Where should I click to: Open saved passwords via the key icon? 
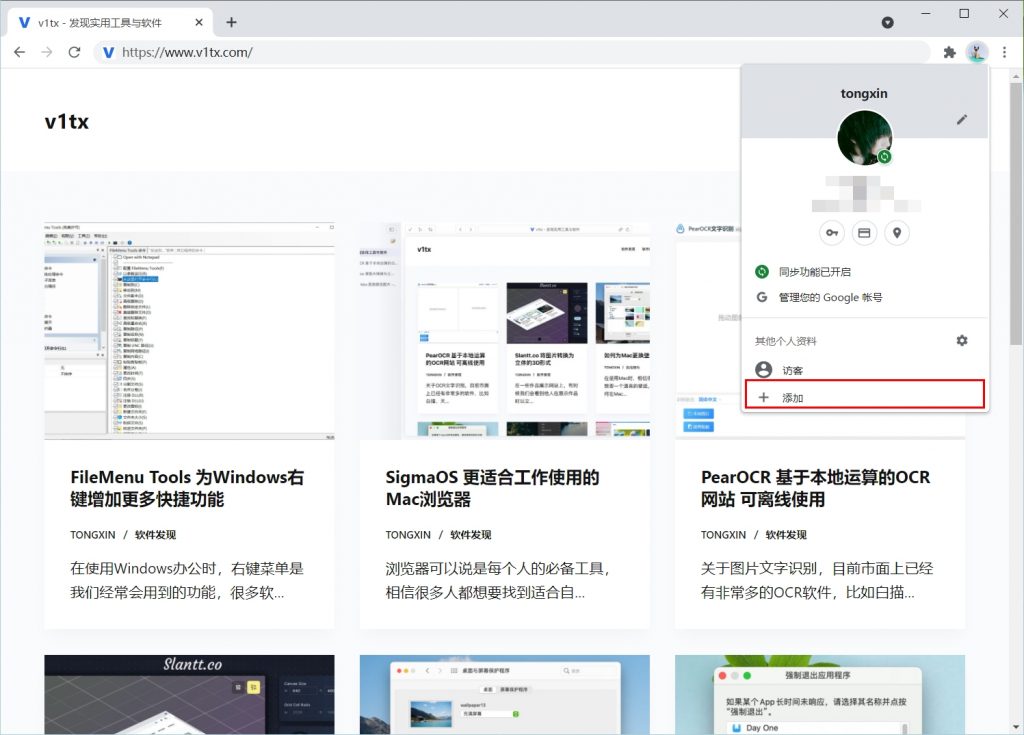[x=831, y=233]
